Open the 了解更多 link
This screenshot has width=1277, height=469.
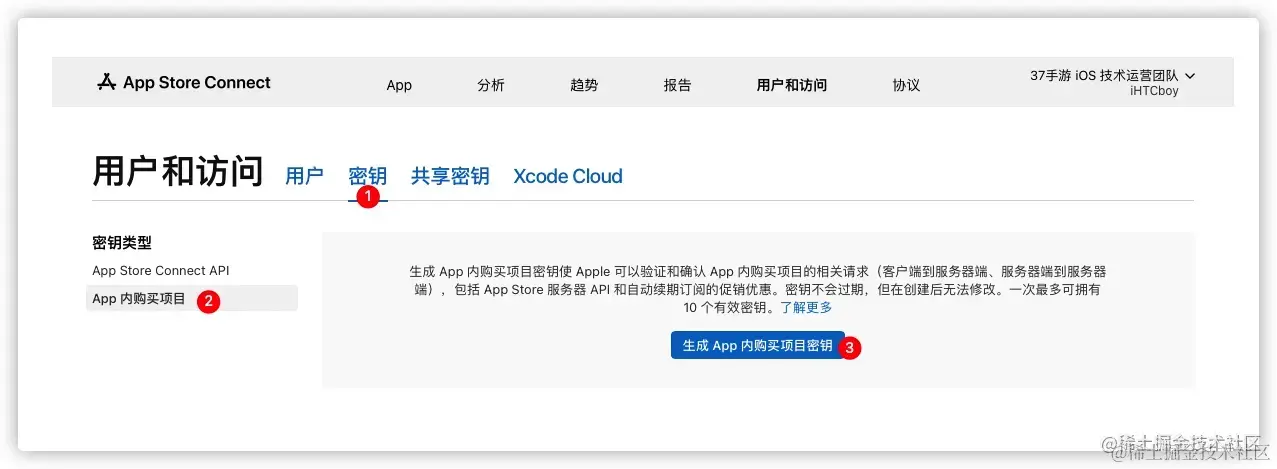click(806, 308)
